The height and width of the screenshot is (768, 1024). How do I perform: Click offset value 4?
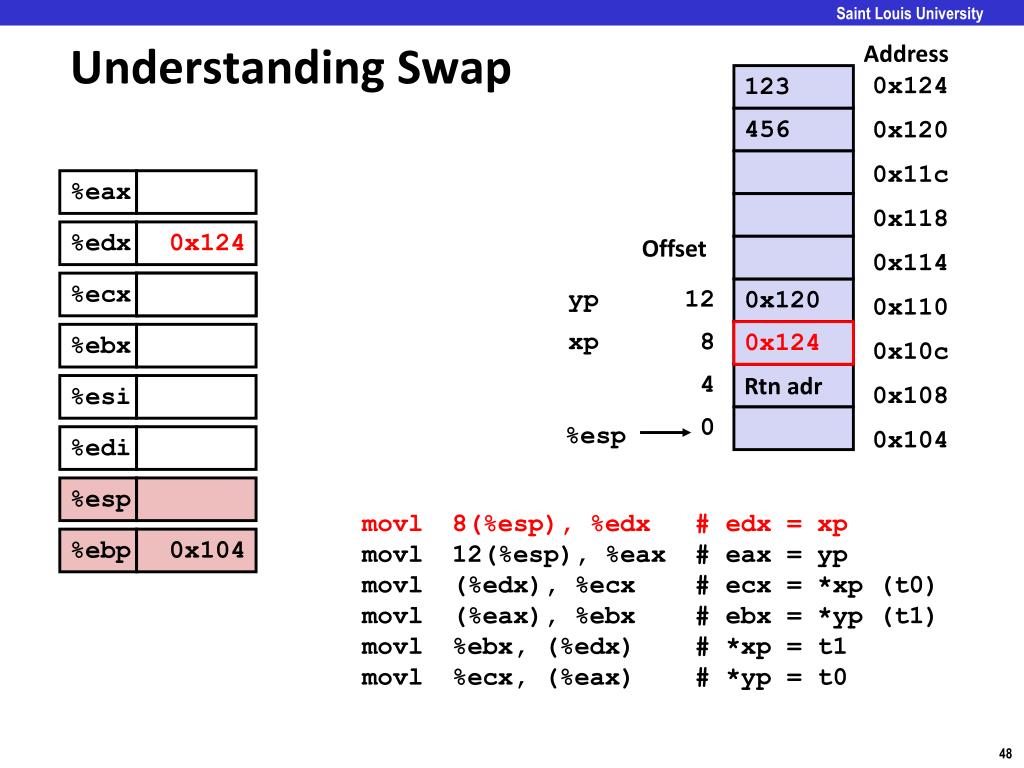707,384
